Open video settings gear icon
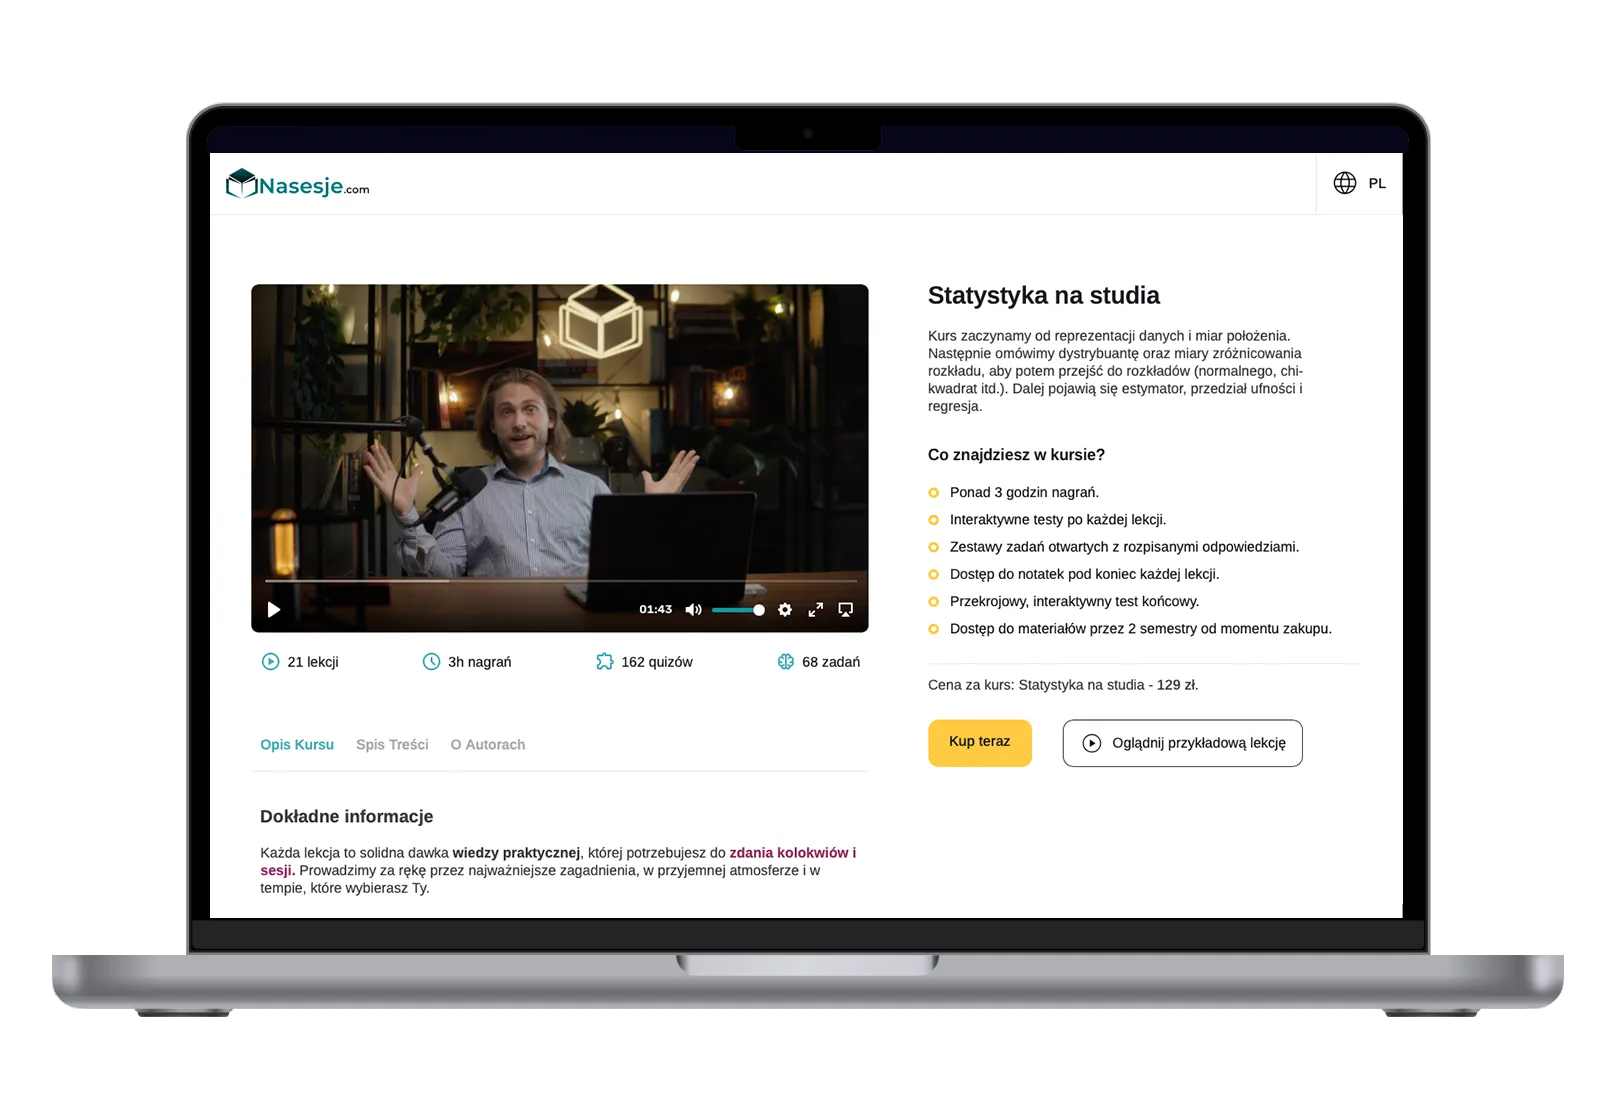The image size is (1616, 1098). point(785,609)
